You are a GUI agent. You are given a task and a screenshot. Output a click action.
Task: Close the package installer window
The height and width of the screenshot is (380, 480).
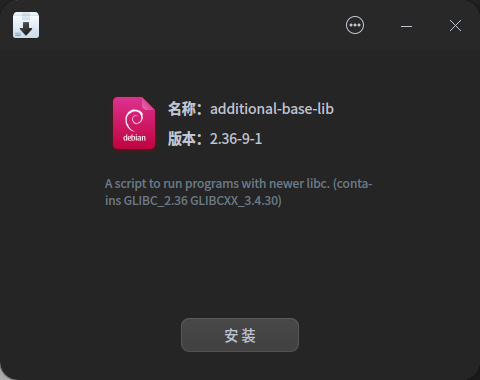click(x=455, y=26)
